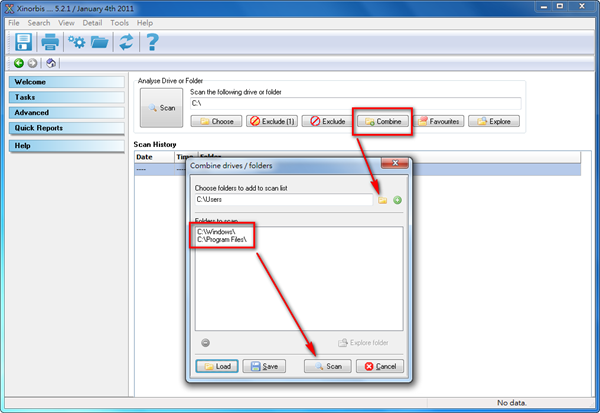Click the C:\ scan path field
The image size is (600, 413).
pos(356,103)
